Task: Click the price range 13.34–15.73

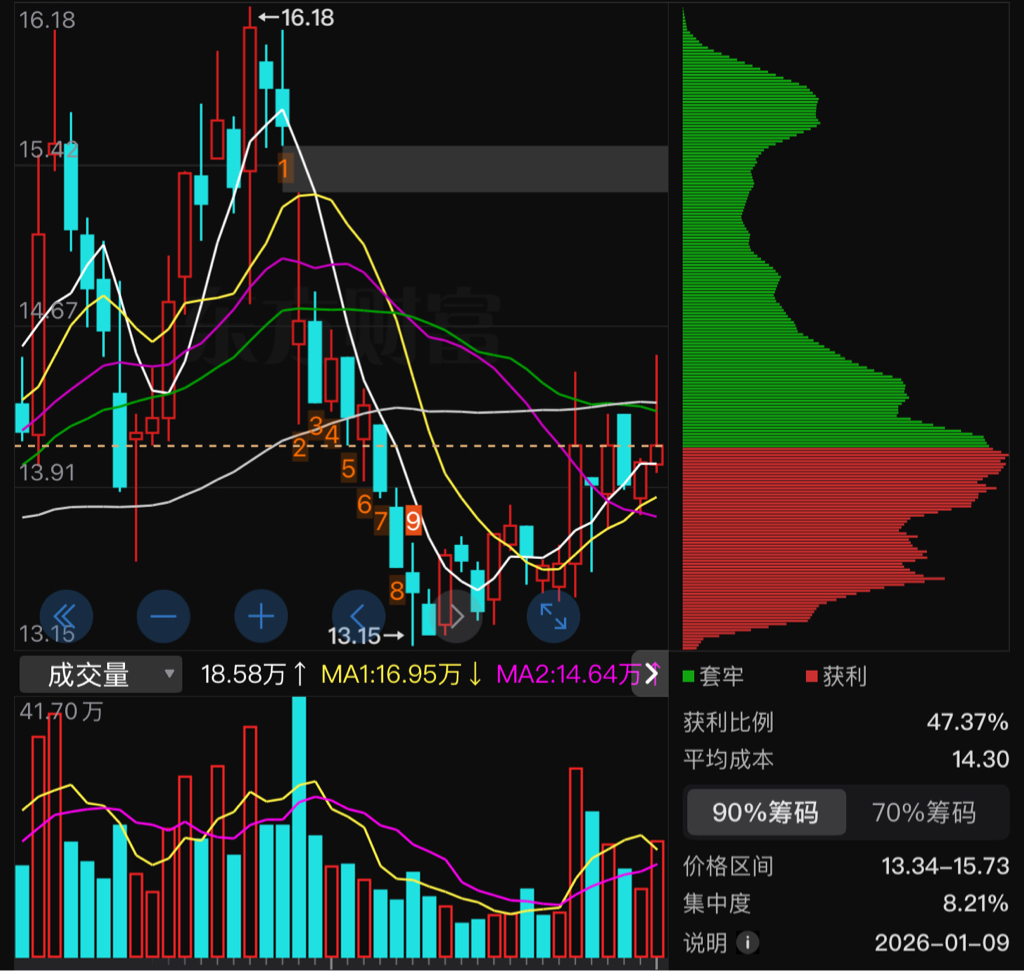Action: (x=945, y=866)
